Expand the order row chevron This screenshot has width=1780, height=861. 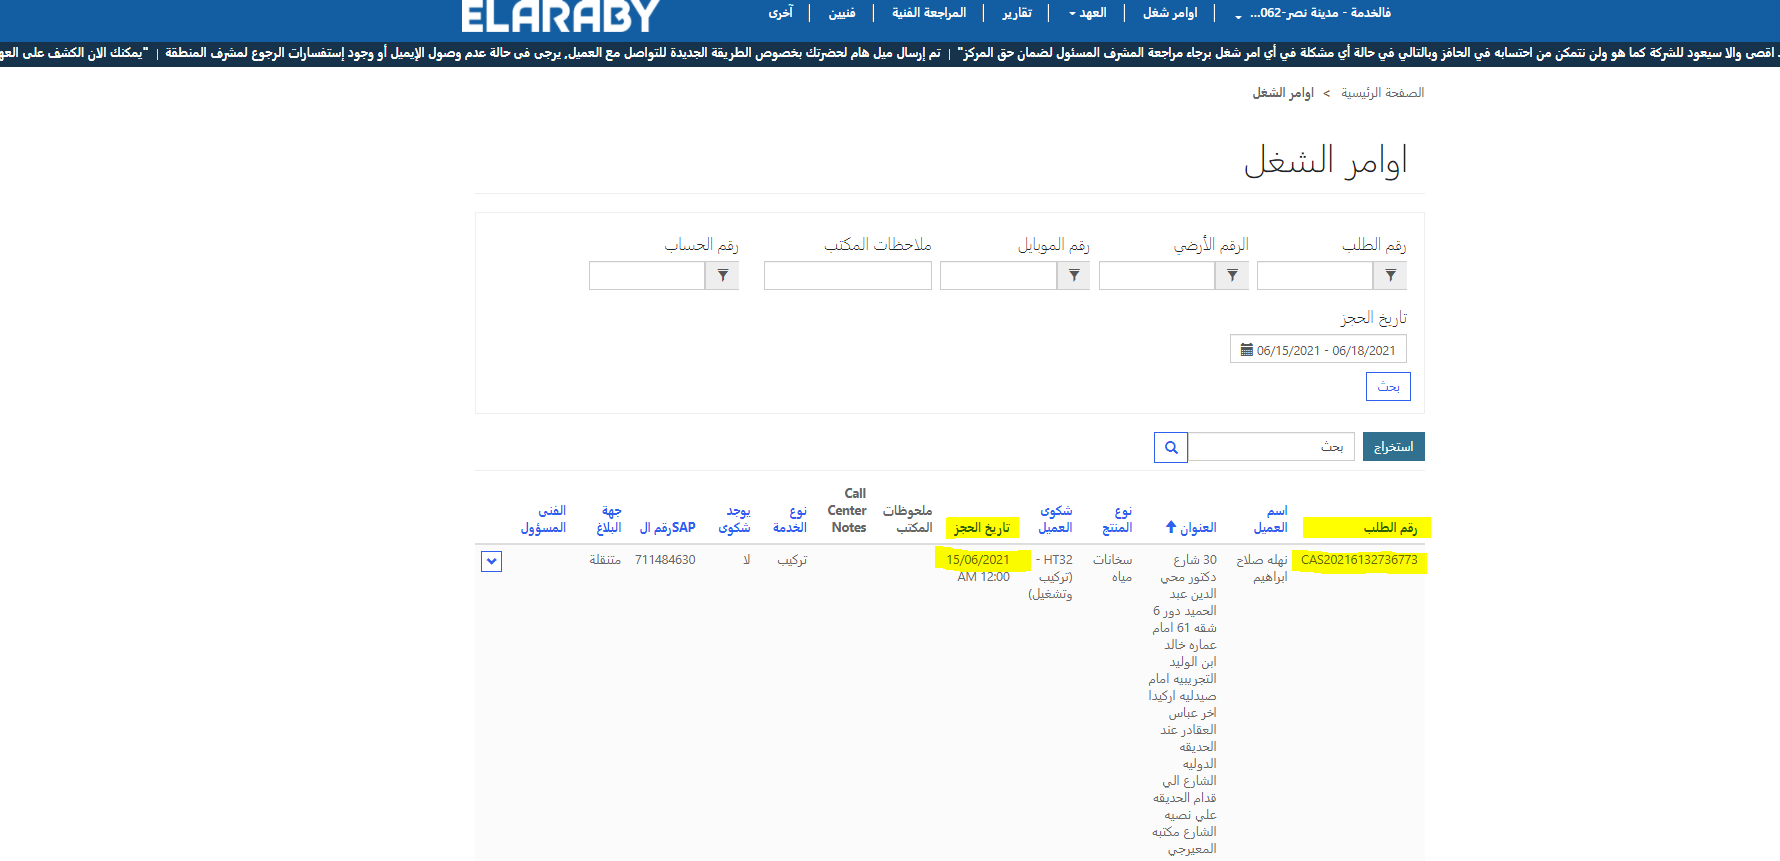[491, 561]
